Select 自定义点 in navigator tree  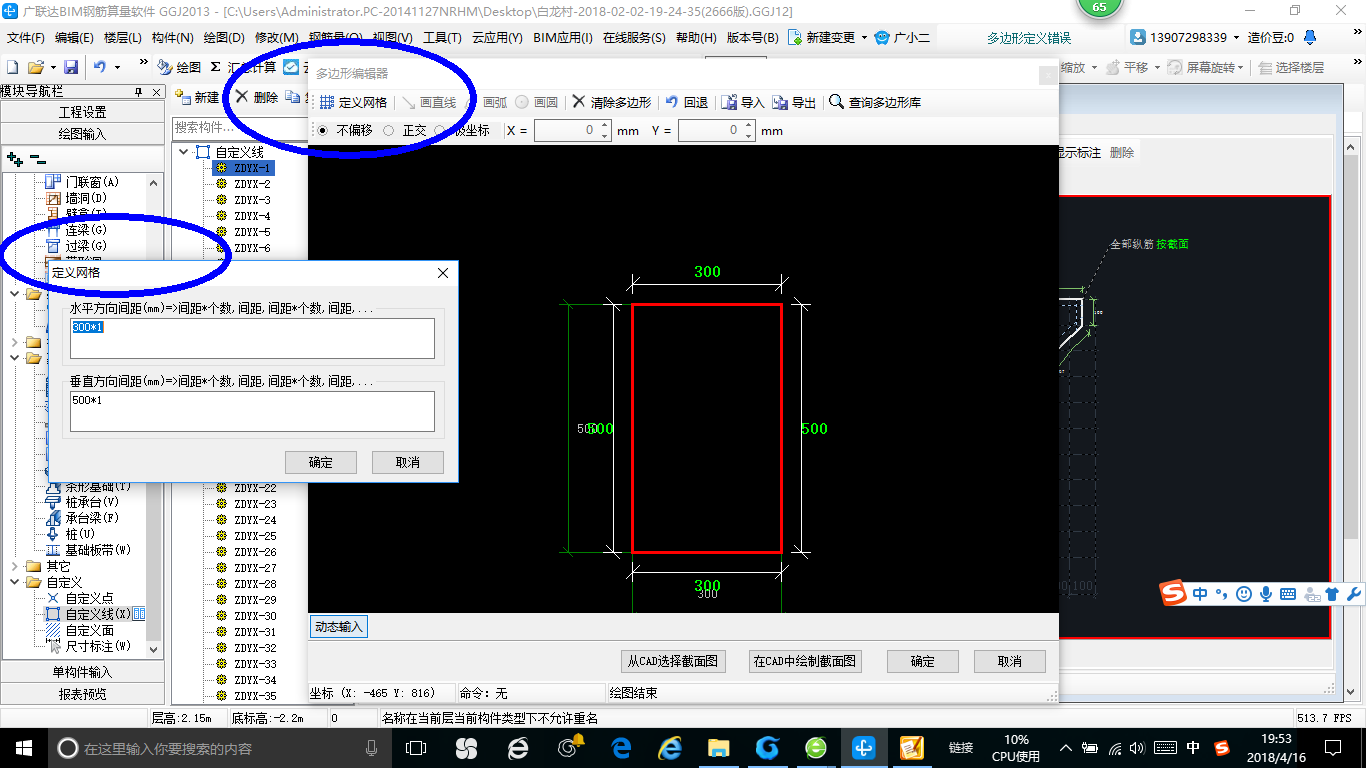80,598
